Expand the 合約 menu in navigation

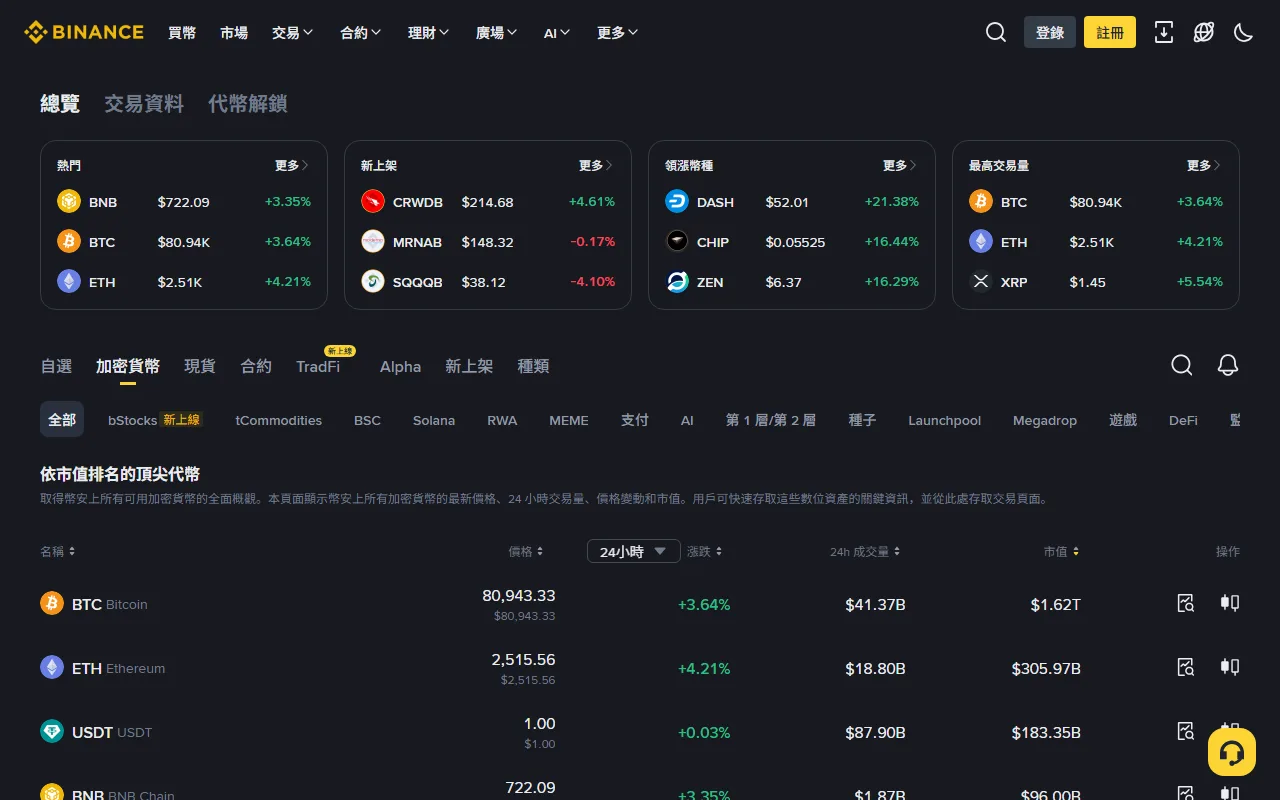point(360,32)
